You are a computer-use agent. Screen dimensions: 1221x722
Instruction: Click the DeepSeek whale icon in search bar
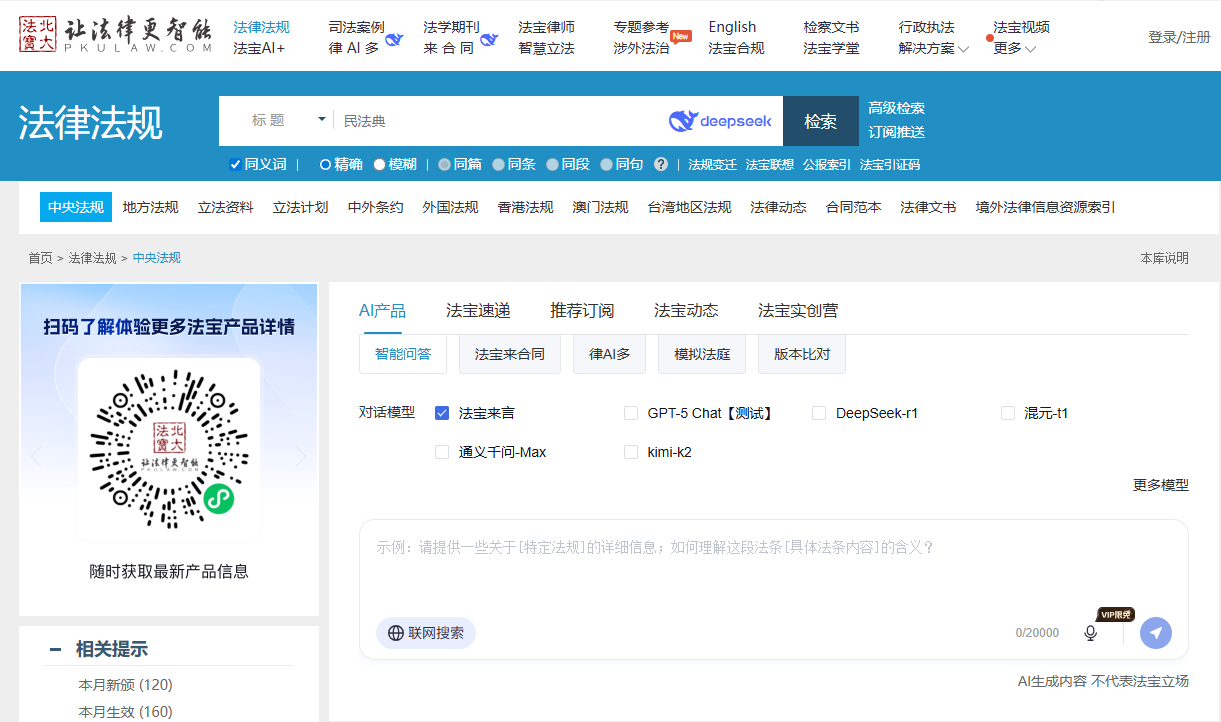click(x=683, y=121)
